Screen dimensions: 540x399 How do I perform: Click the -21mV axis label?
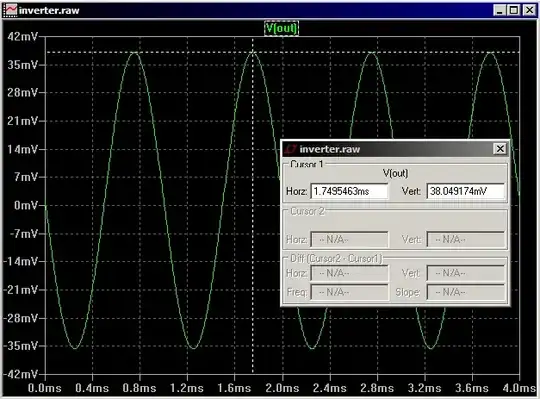[20, 290]
